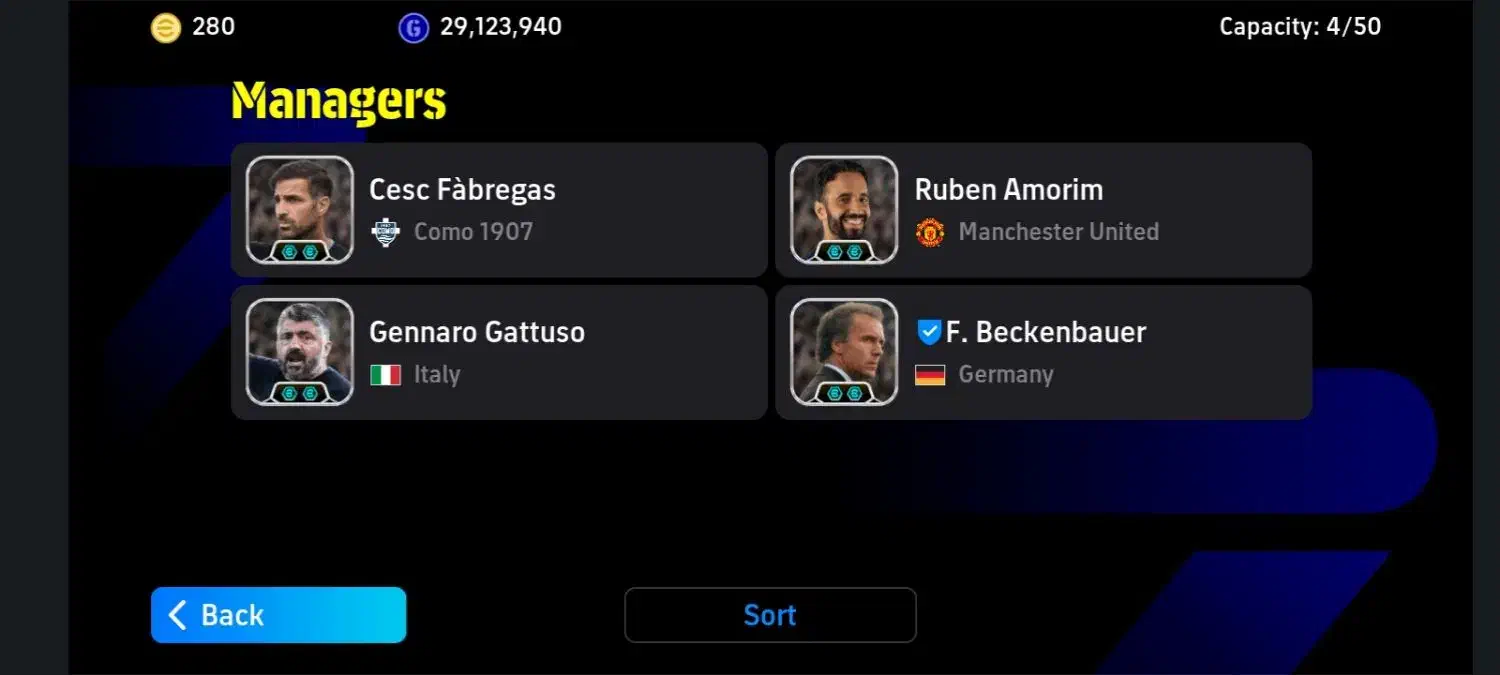Open Cesc Fàbregas portrait thumbnail
Viewport: 1500px width, 675px height.
coord(300,210)
